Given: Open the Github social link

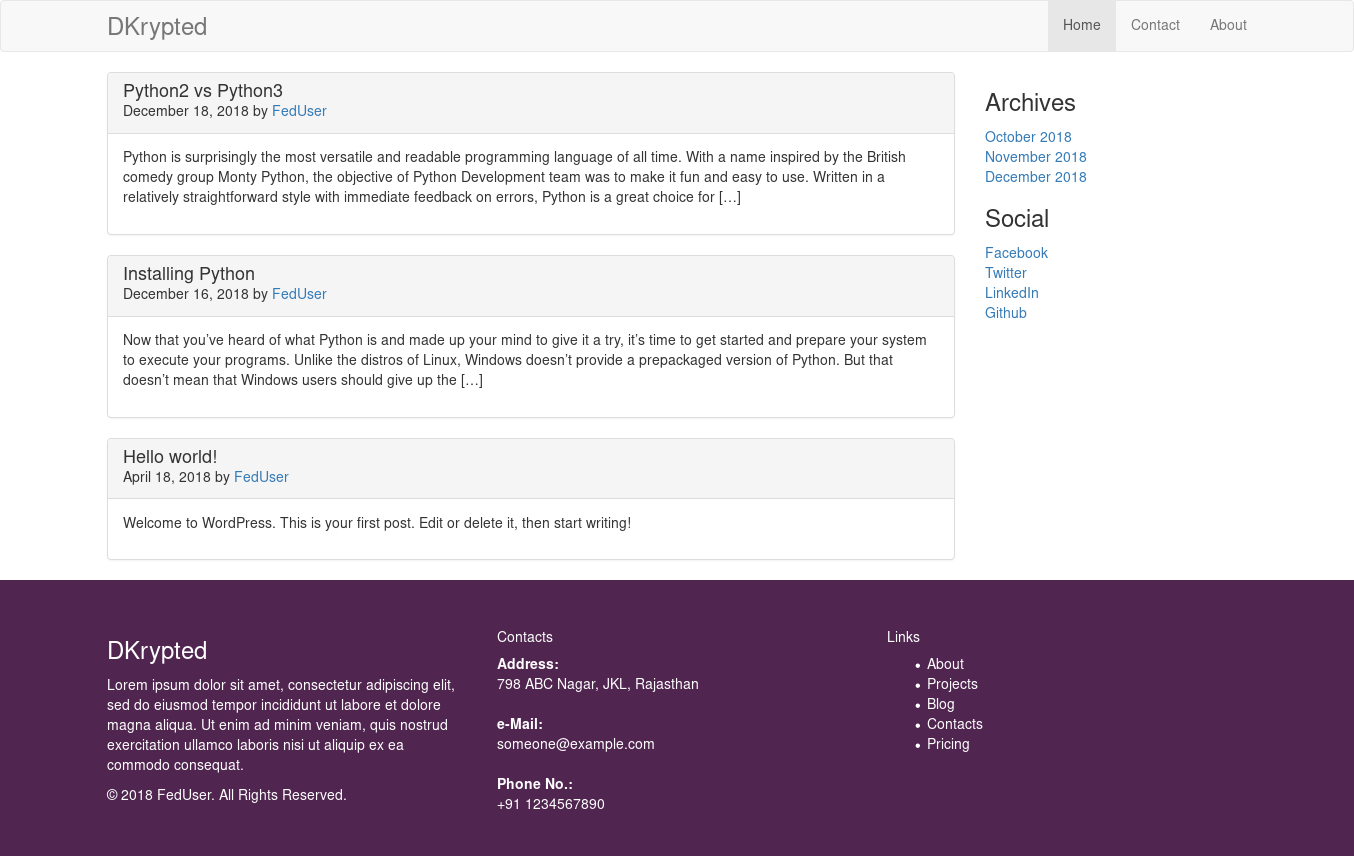Looking at the screenshot, I should (x=1005, y=313).
